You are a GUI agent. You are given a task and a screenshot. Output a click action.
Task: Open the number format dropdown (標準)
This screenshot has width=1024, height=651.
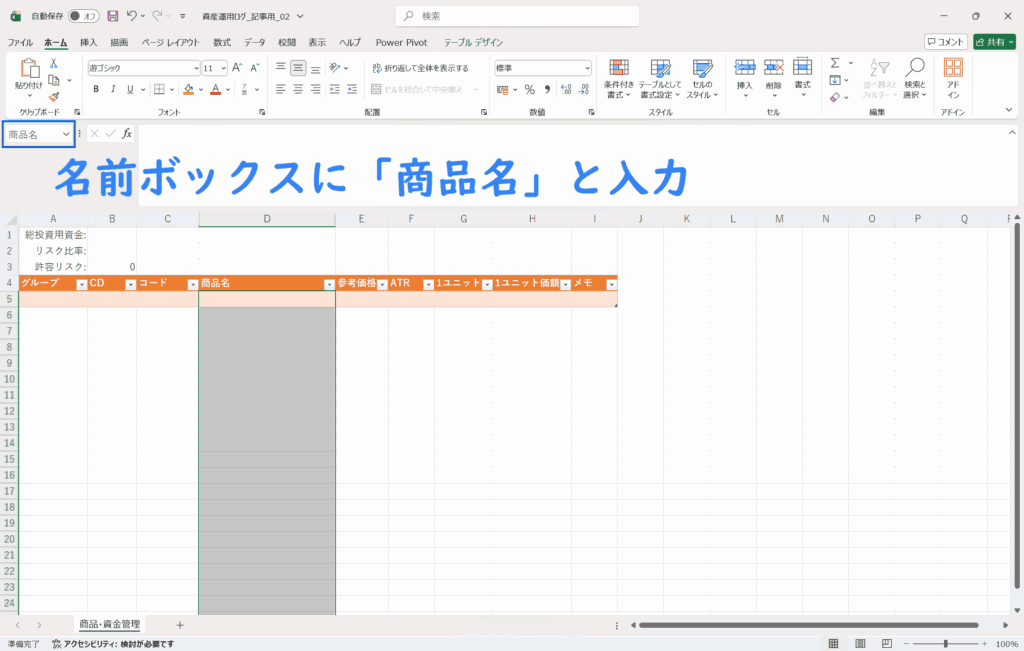(586, 68)
